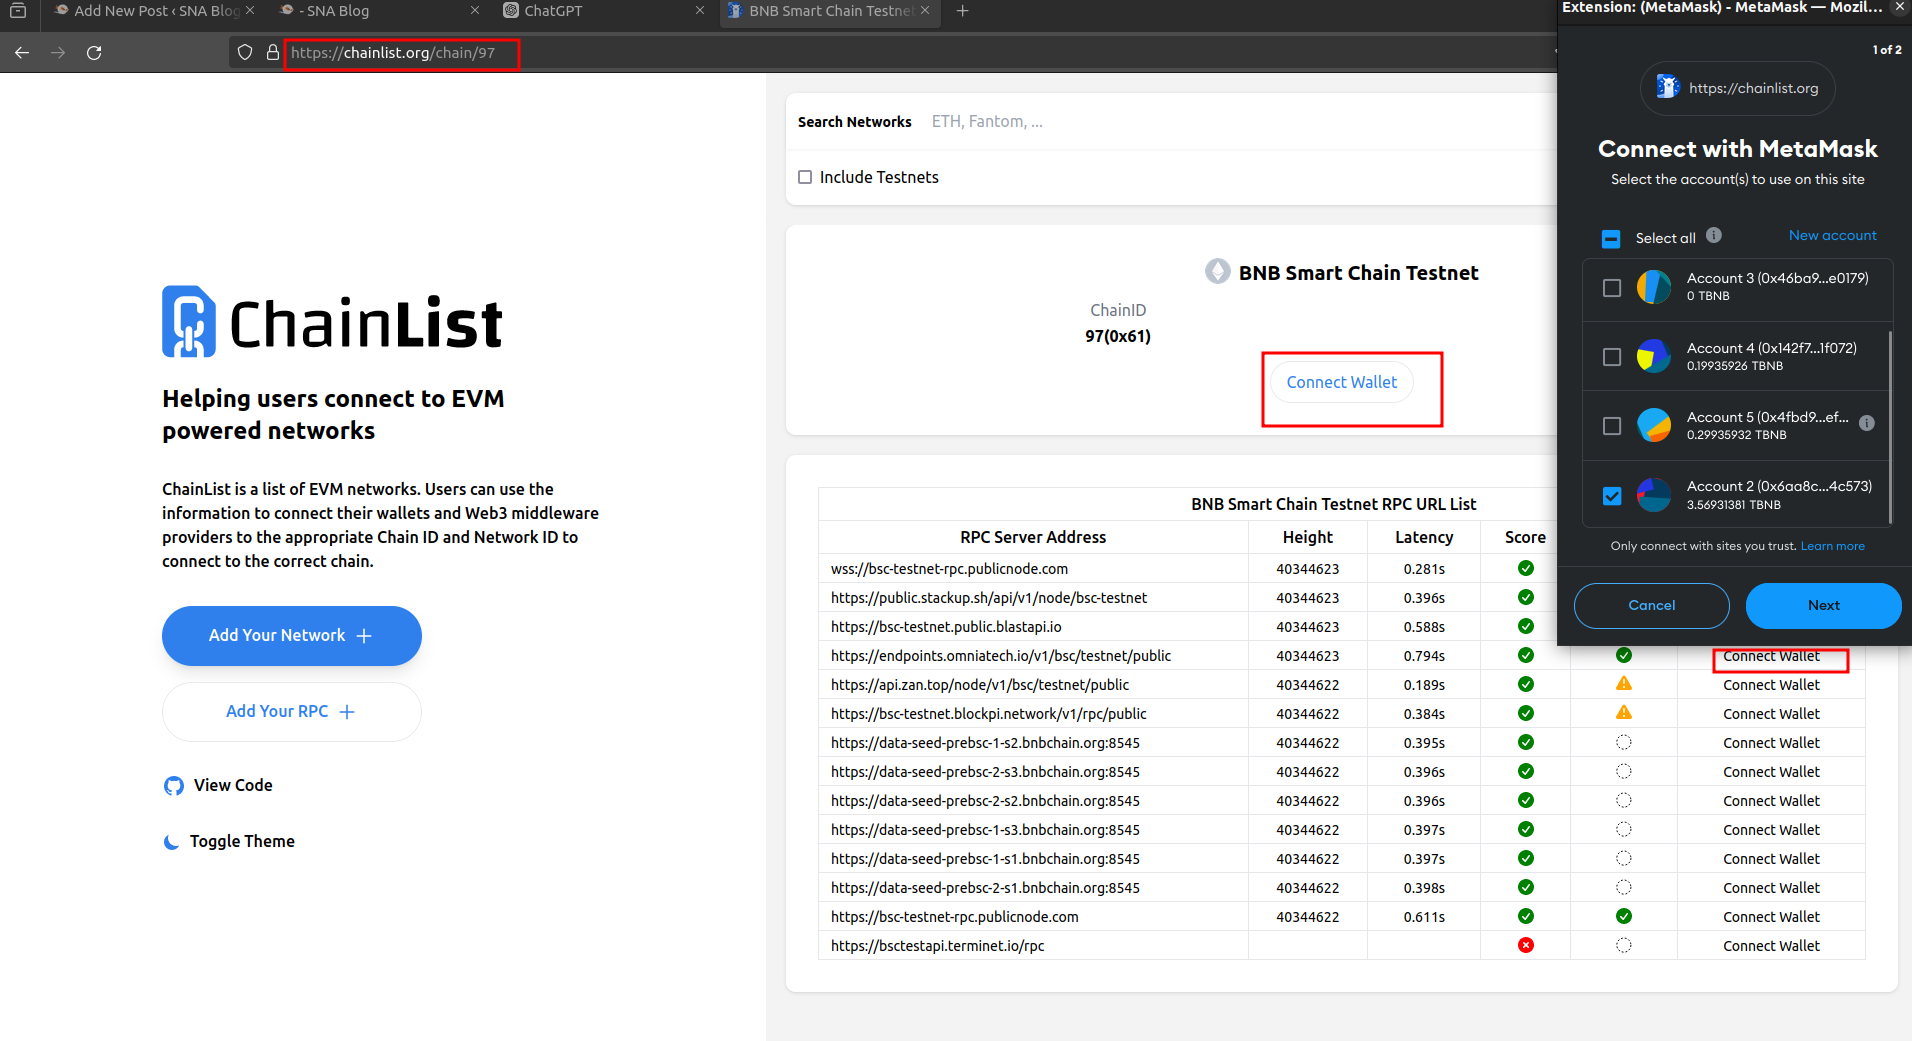Click privacy checkmark in bsc-testnet-rpc.publicnode.com https row
Screen dimensions: 1912x1041
pos(1624,916)
